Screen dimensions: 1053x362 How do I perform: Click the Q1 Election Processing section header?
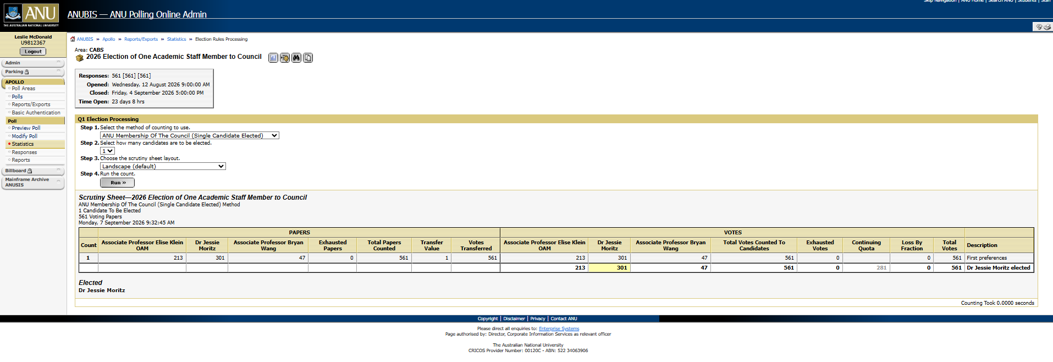[x=557, y=120]
